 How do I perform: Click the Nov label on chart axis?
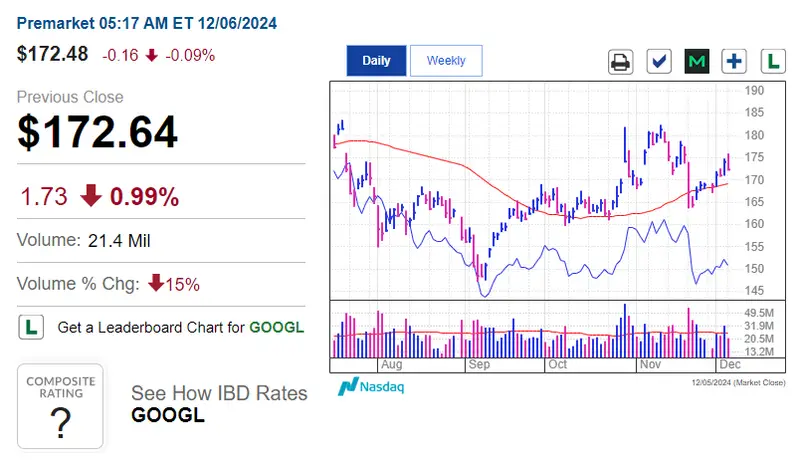click(x=650, y=364)
